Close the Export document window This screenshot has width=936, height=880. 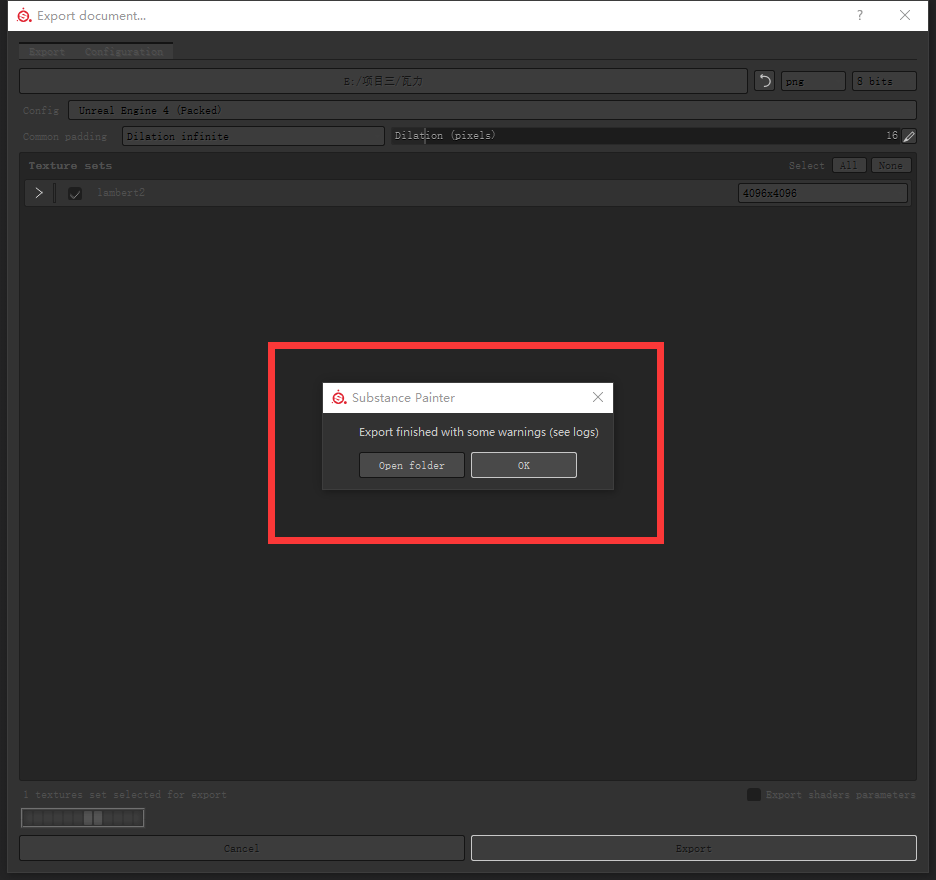905,15
